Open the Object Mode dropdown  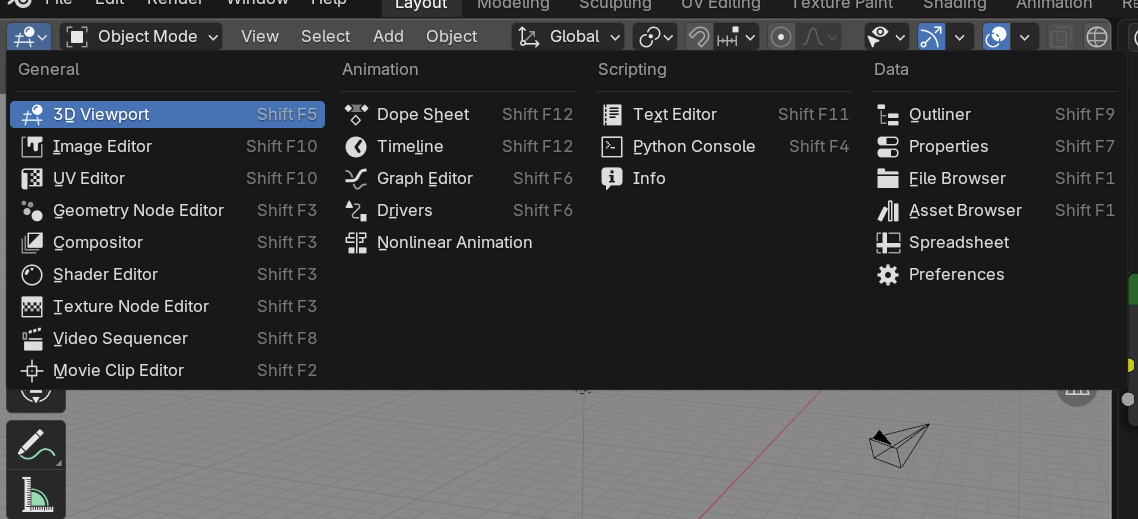point(143,37)
